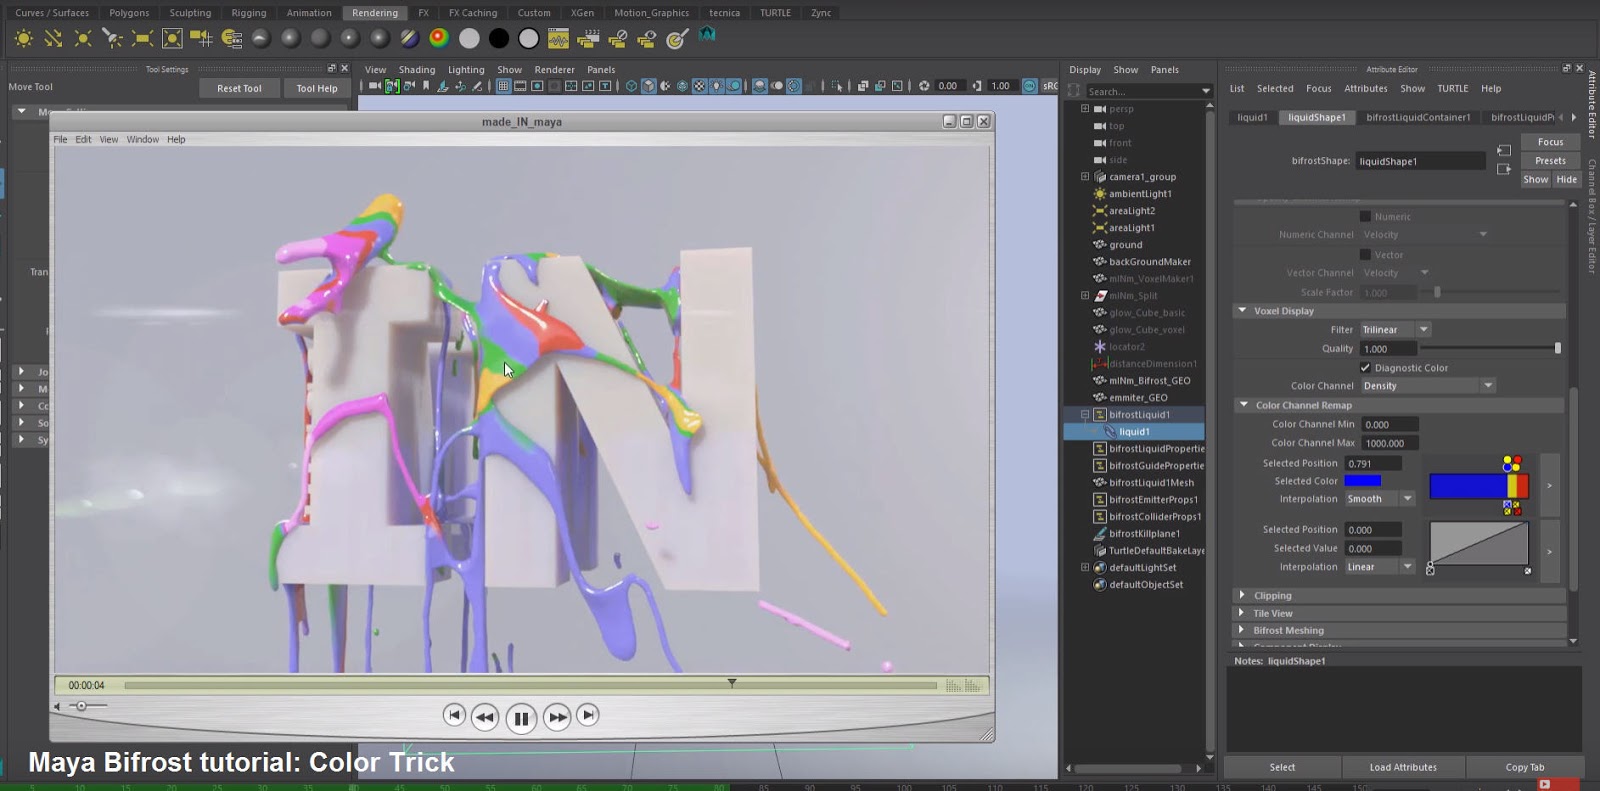Toggle the viewport grid icon
Screen dimensions: 1600x791
point(504,86)
